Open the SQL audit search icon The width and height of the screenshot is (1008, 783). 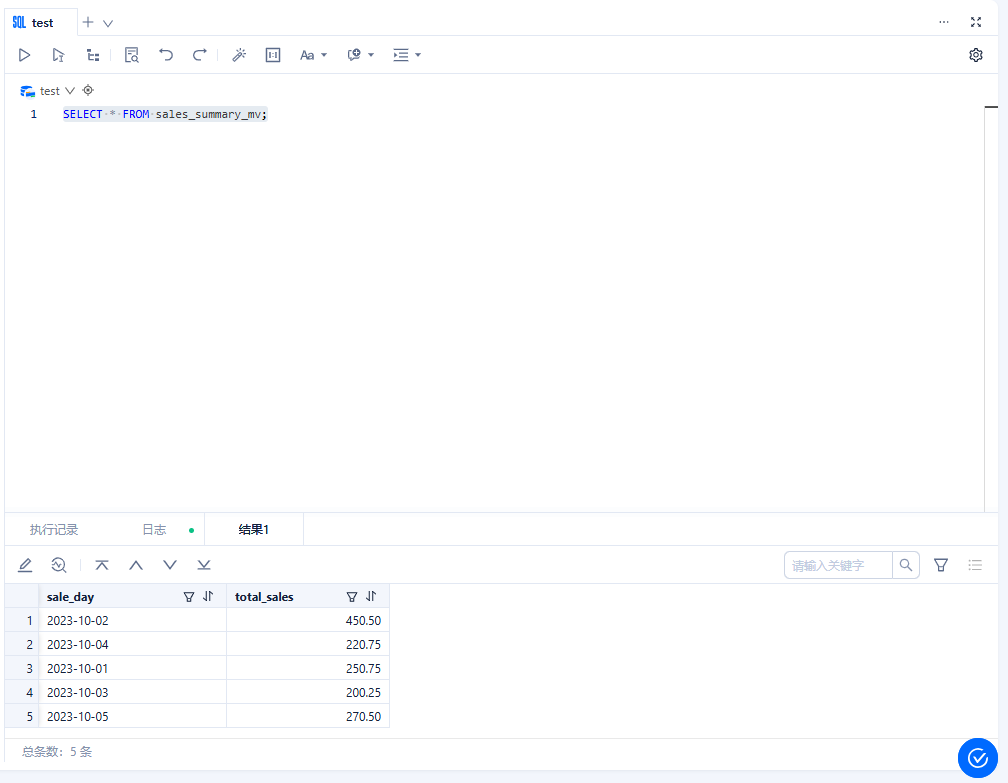pyautogui.click(x=132, y=55)
